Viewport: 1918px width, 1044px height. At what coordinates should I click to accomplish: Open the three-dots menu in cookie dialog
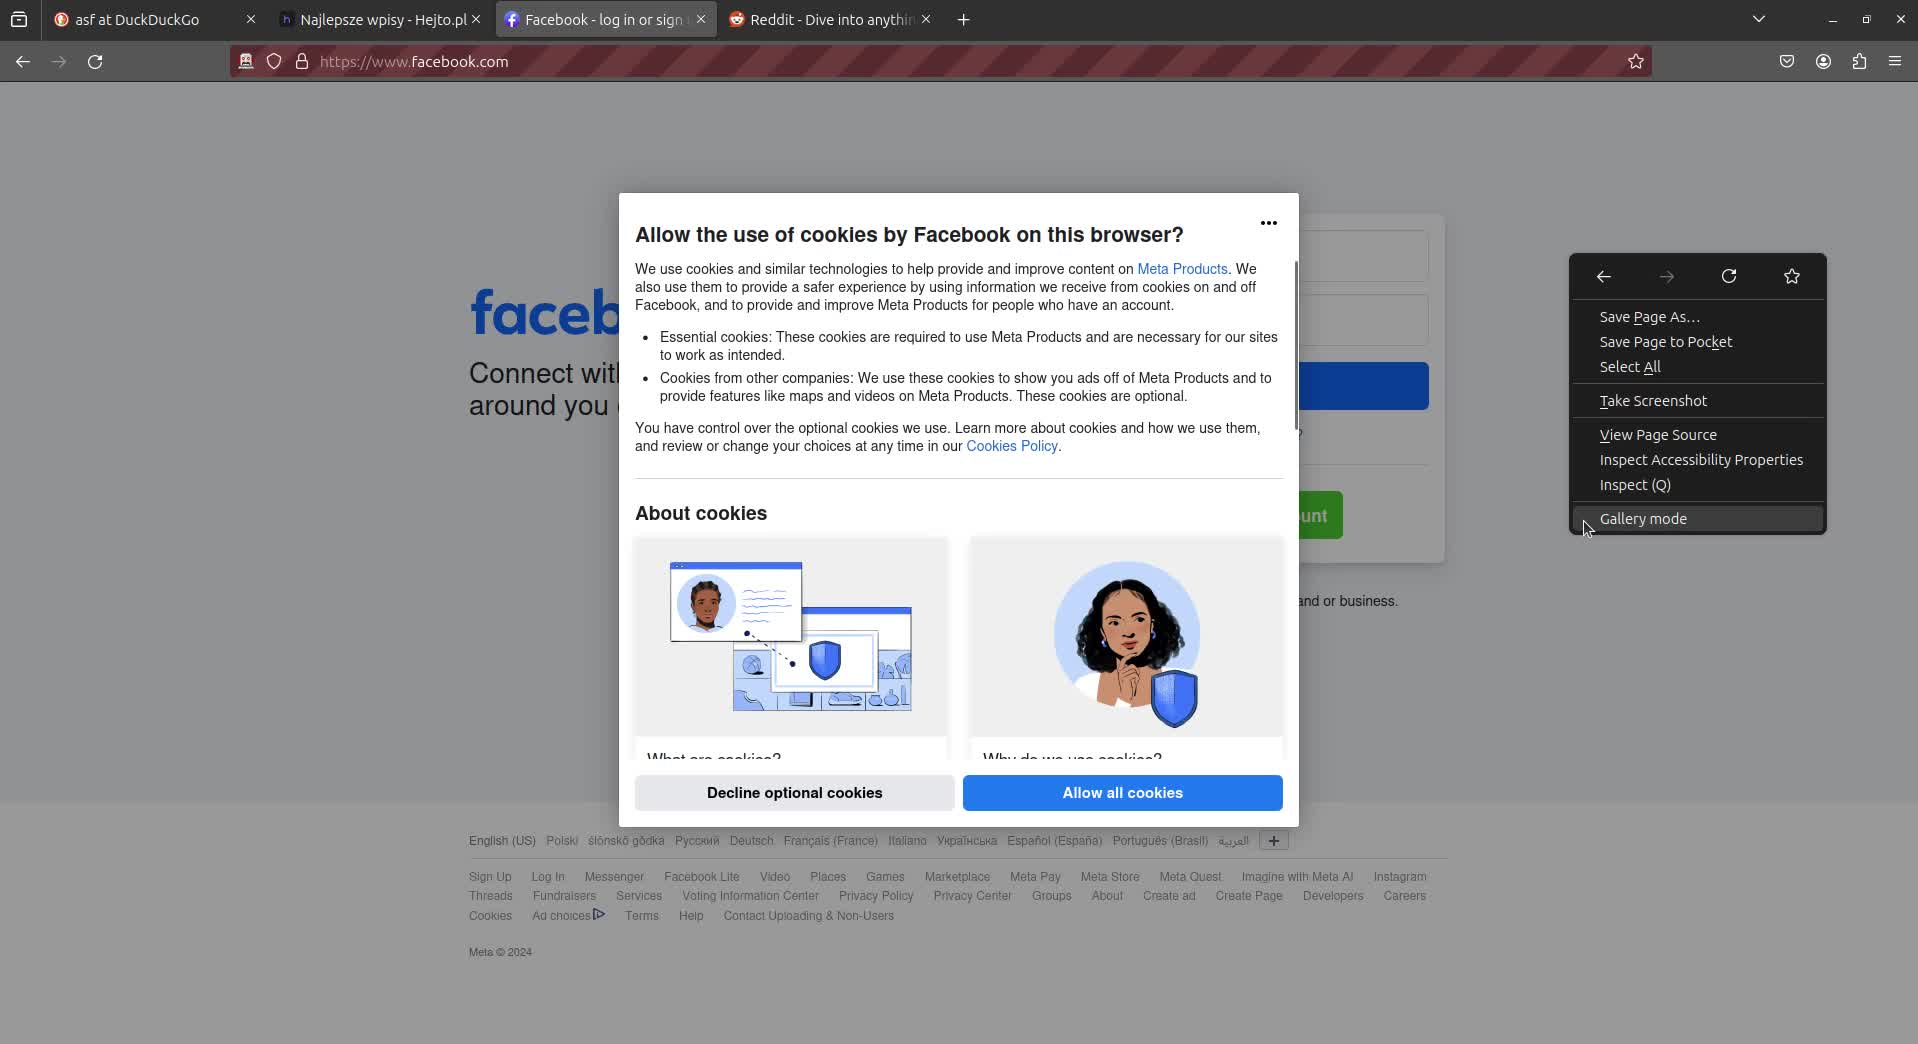[1268, 223]
